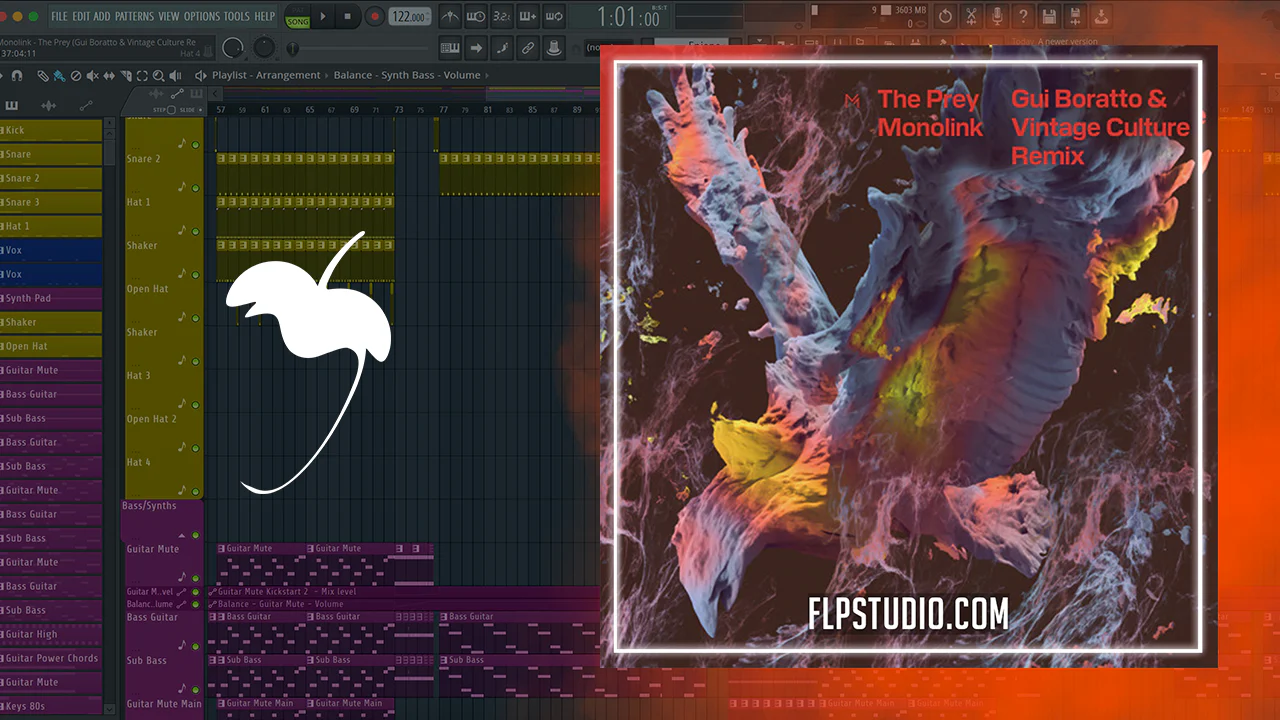
Task: Click the left knob beside the song slider
Action: [233, 48]
